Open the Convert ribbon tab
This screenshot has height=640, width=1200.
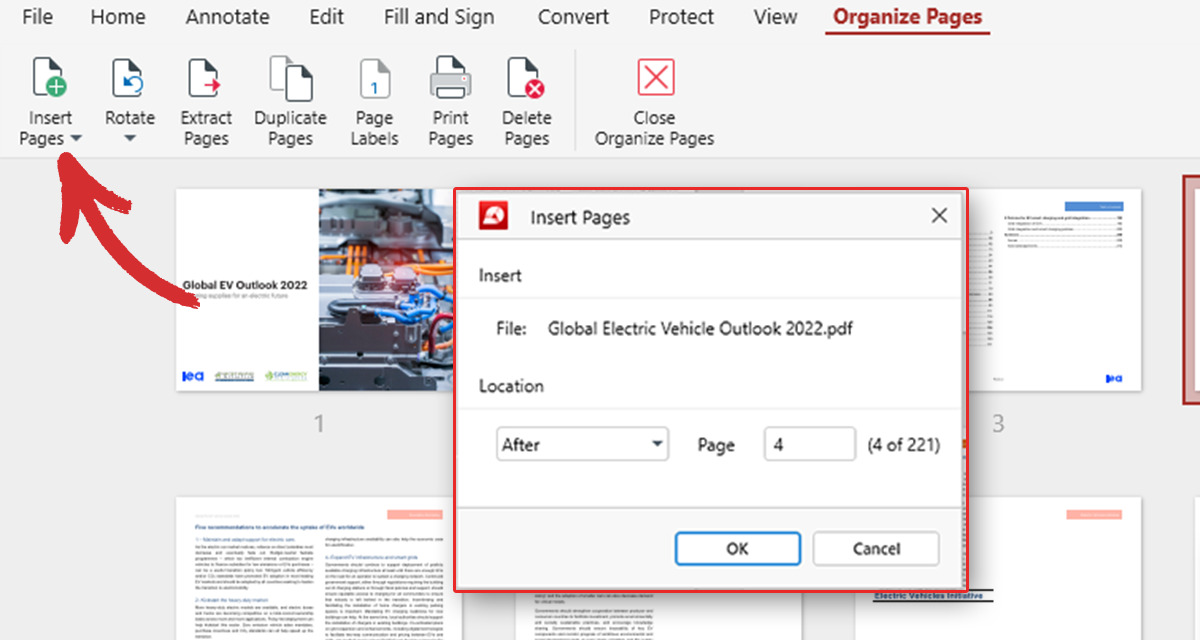click(572, 17)
